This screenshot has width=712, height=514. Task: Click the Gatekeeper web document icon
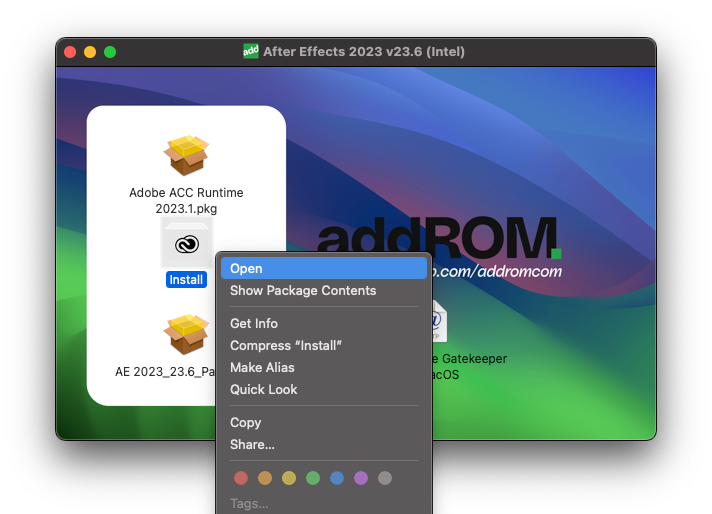coord(439,321)
